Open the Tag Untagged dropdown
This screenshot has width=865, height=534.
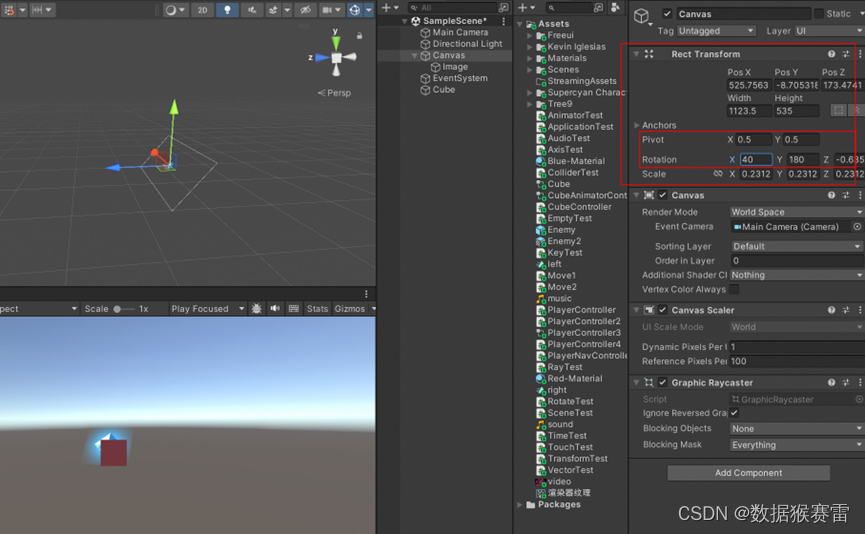point(716,31)
